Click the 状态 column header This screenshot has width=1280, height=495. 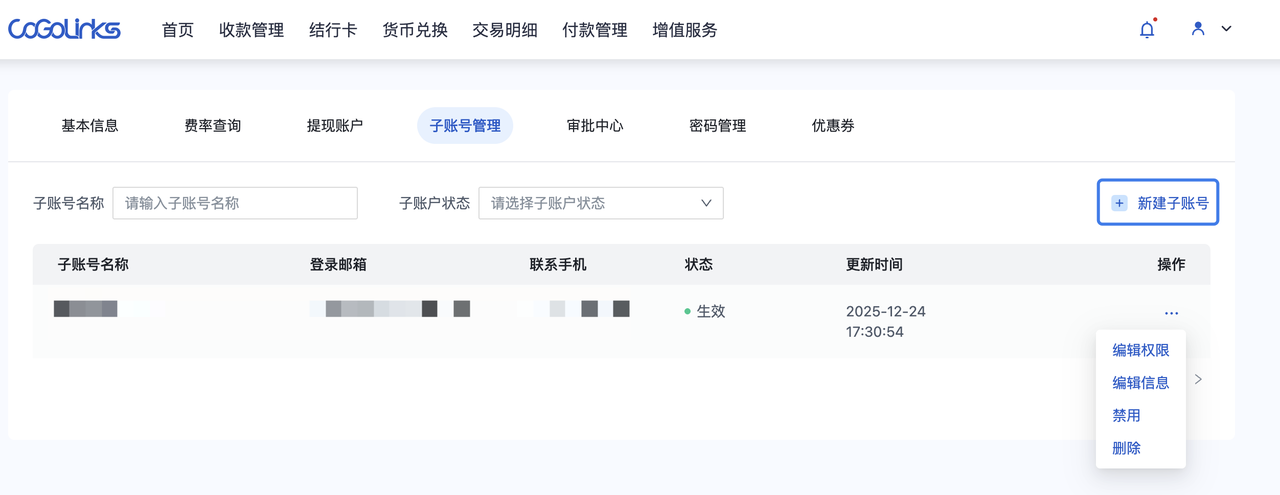[699, 265]
